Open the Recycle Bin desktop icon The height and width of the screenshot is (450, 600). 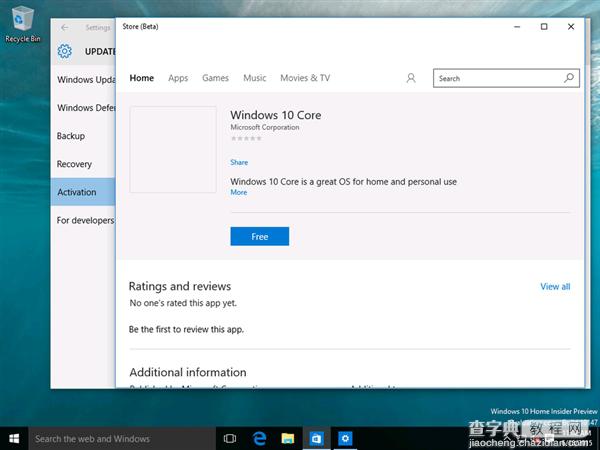tap(22, 24)
